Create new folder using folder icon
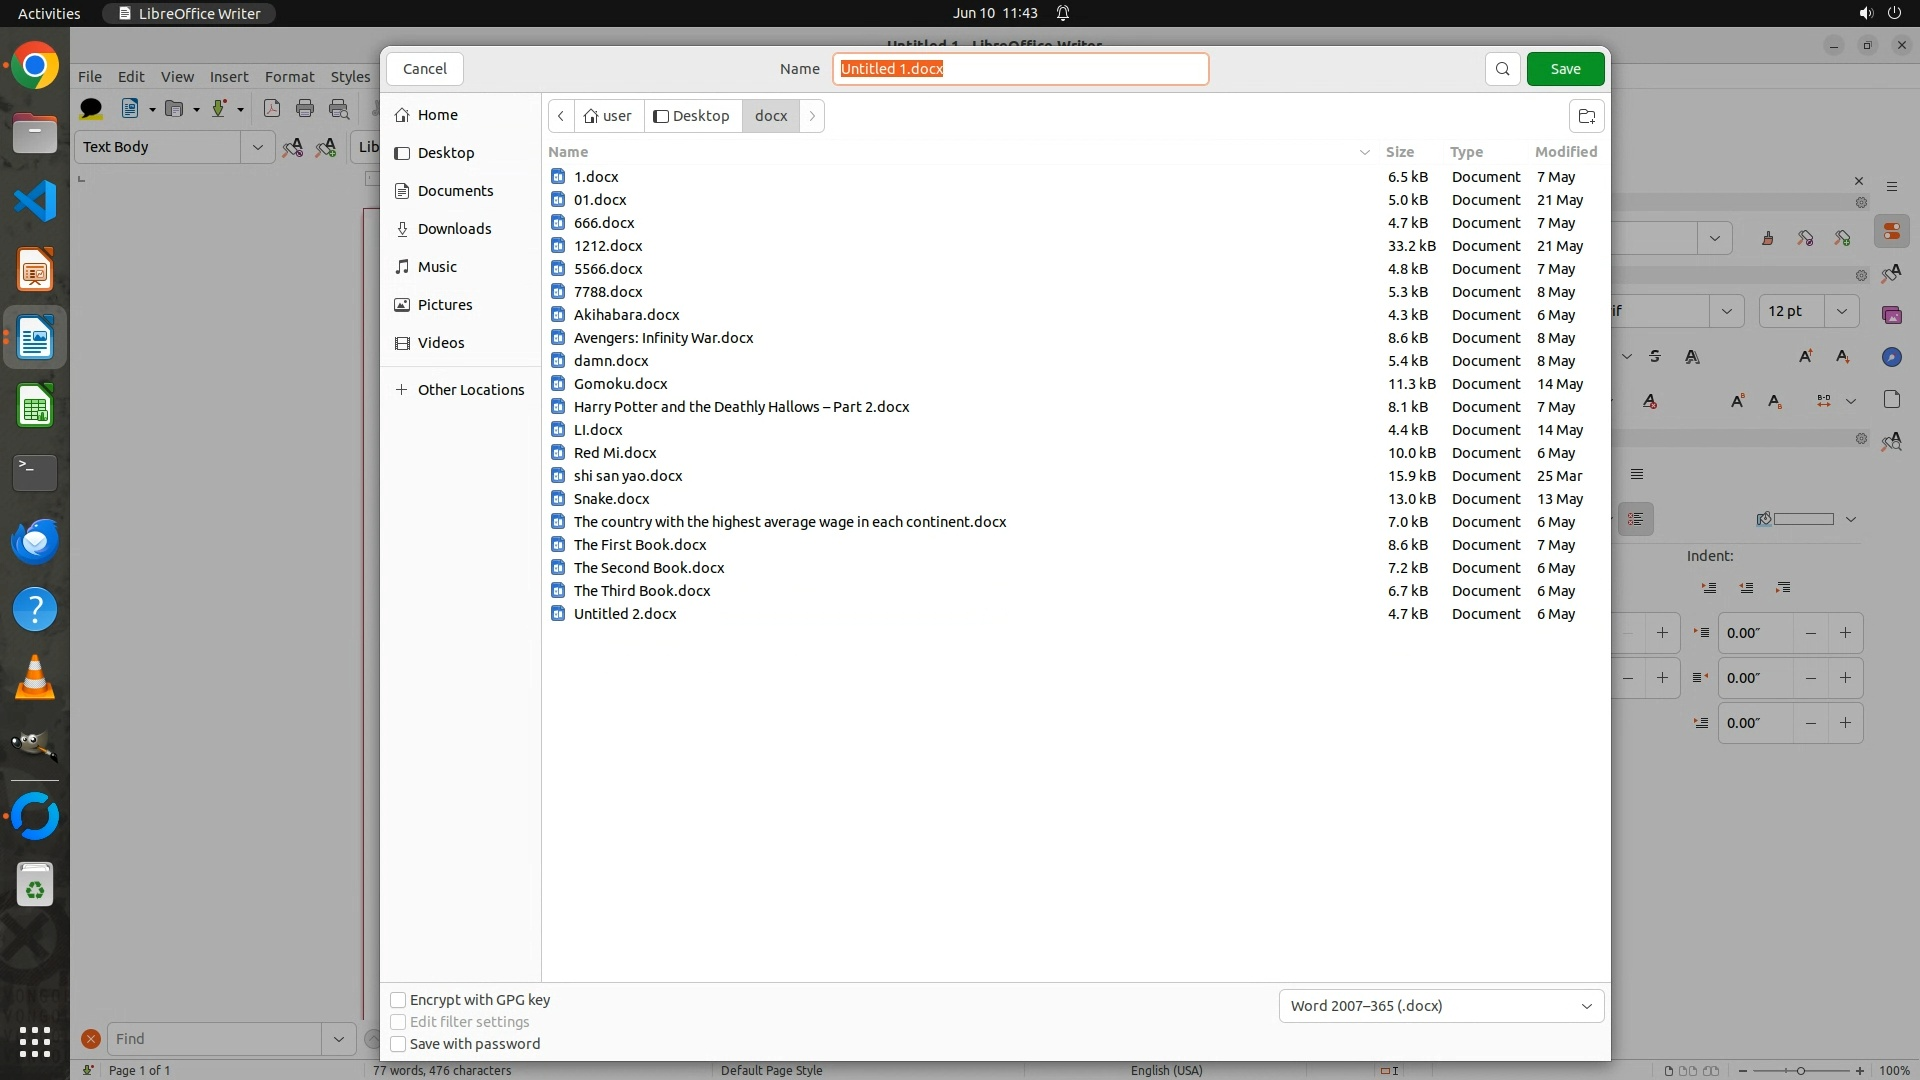 (1586, 116)
